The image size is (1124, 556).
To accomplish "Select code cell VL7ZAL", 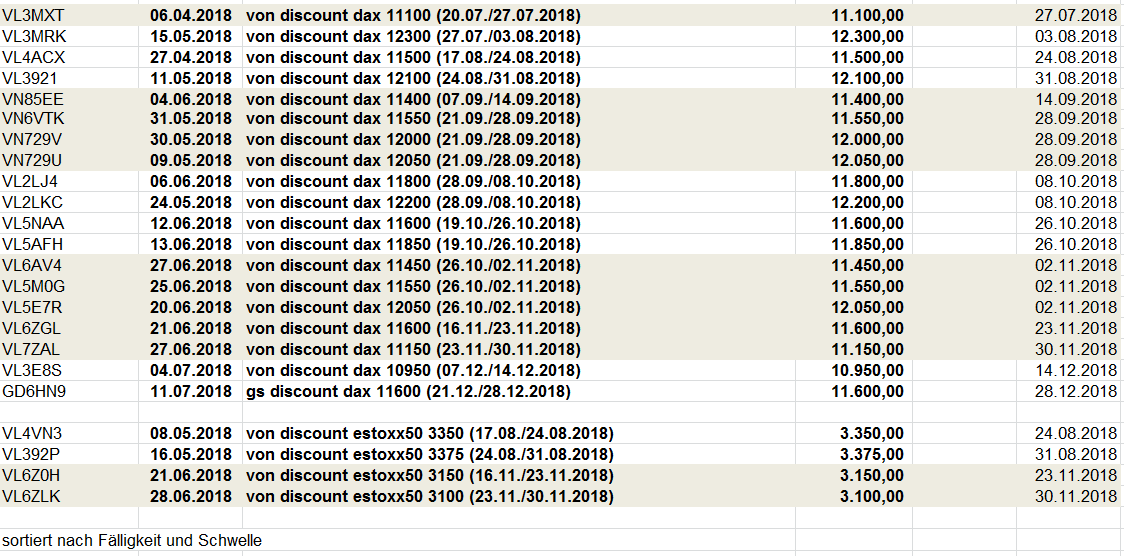I will pos(32,350).
